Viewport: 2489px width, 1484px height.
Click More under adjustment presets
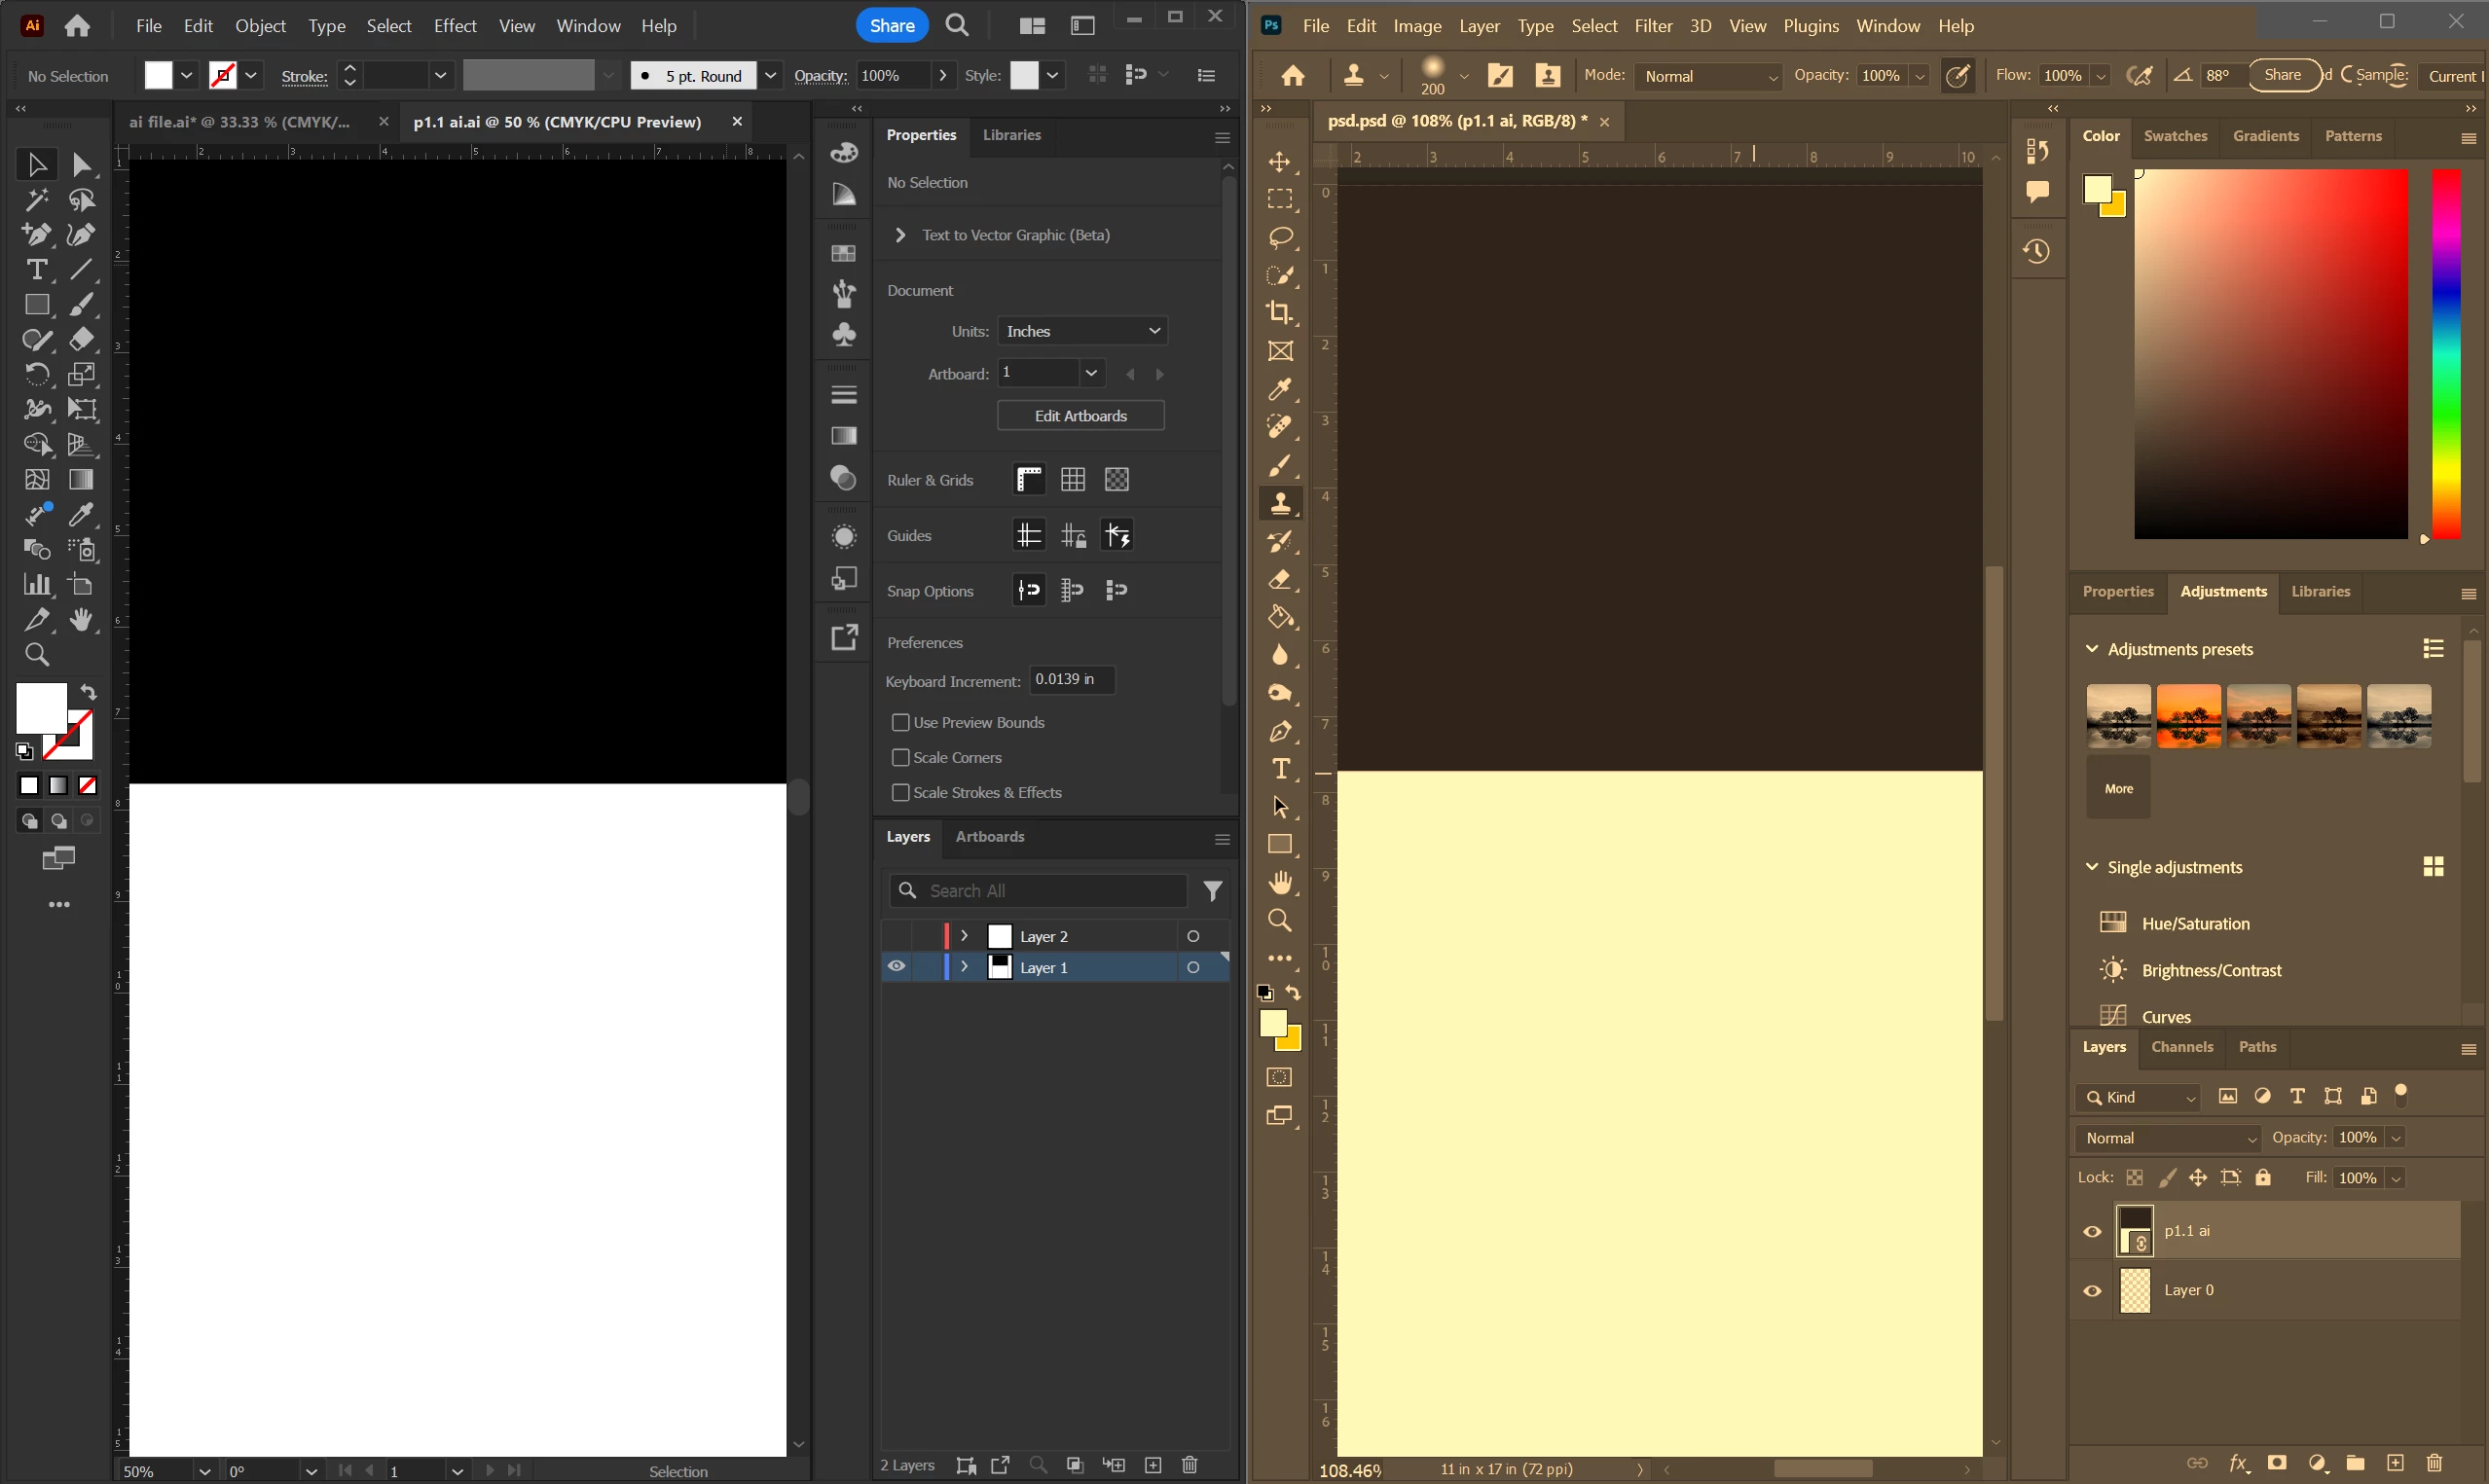coord(2118,789)
